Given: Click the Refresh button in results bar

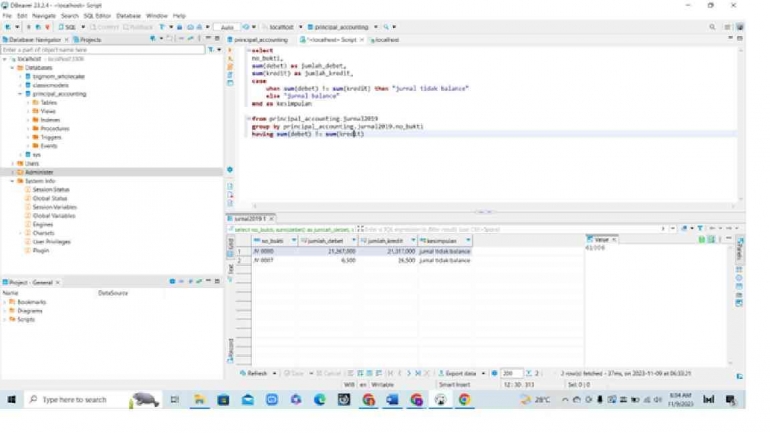Looking at the screenshot, I should [253, 374].
